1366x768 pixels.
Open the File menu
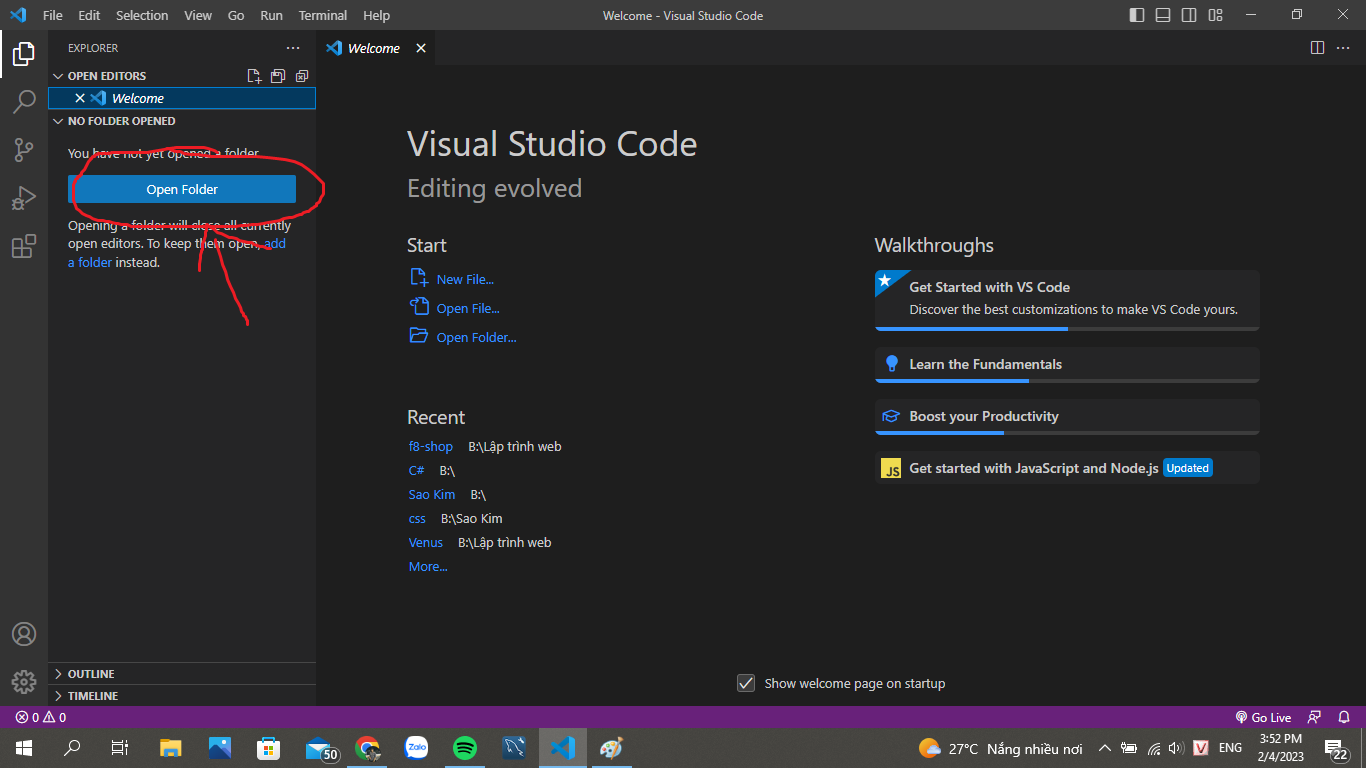(x=53, y=15)
